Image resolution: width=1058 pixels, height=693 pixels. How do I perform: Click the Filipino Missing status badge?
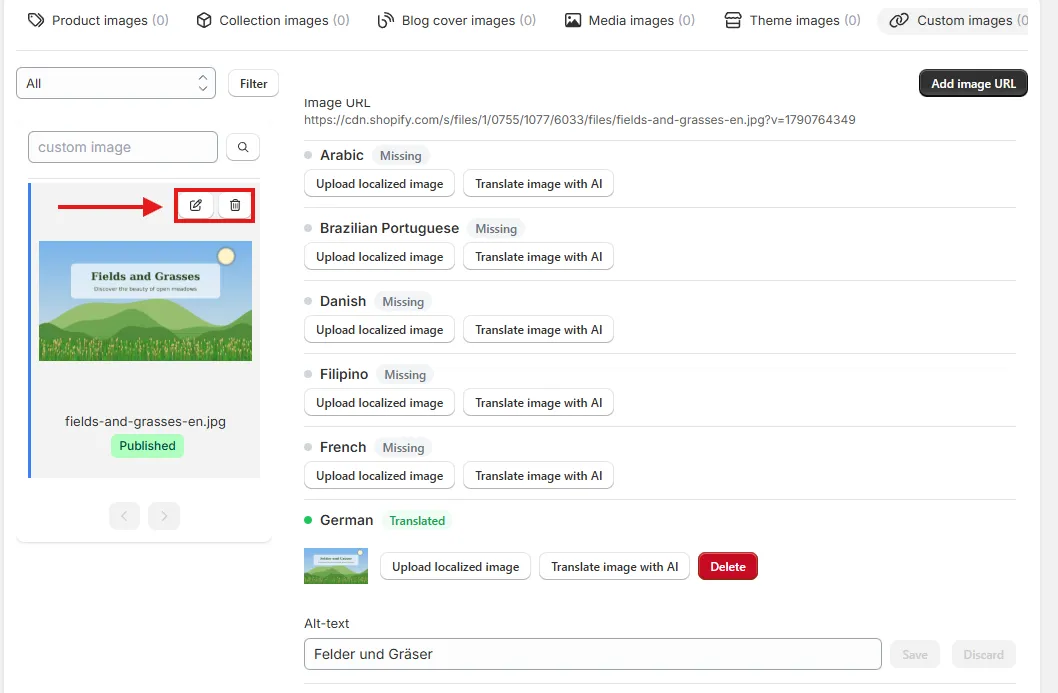tap(405, 375)
